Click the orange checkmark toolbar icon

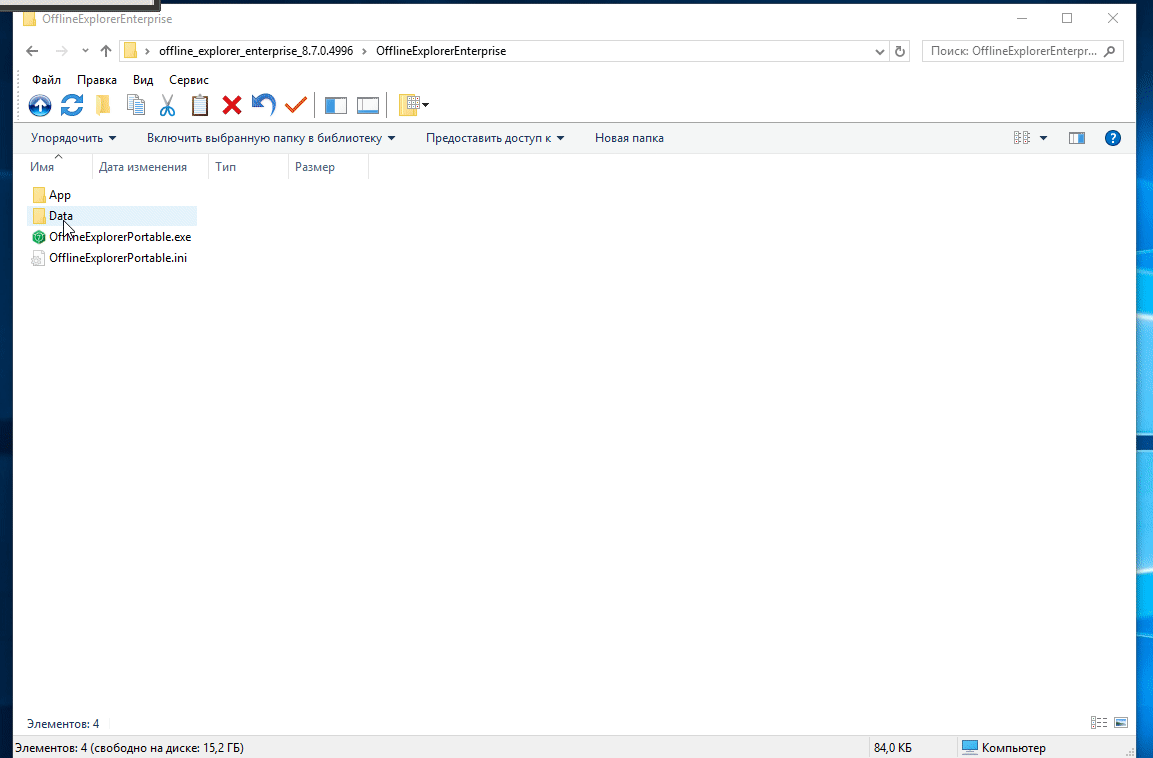(296, 105)
